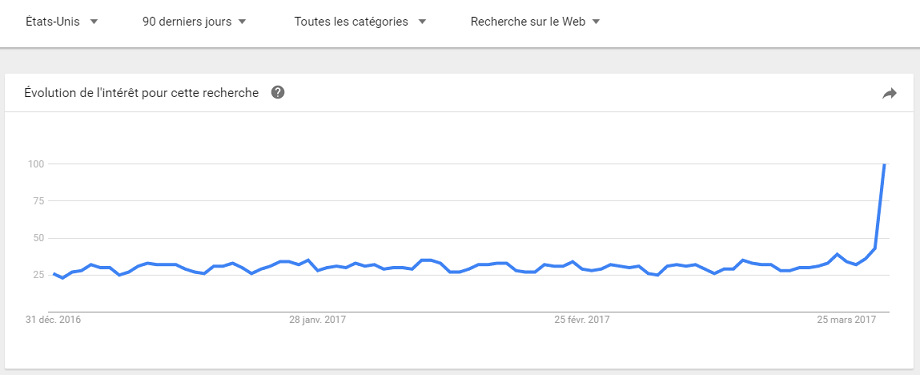Expand the 90 derniers jours time range
The width and height of the screenshot is (920, 375).
(194, 22)
